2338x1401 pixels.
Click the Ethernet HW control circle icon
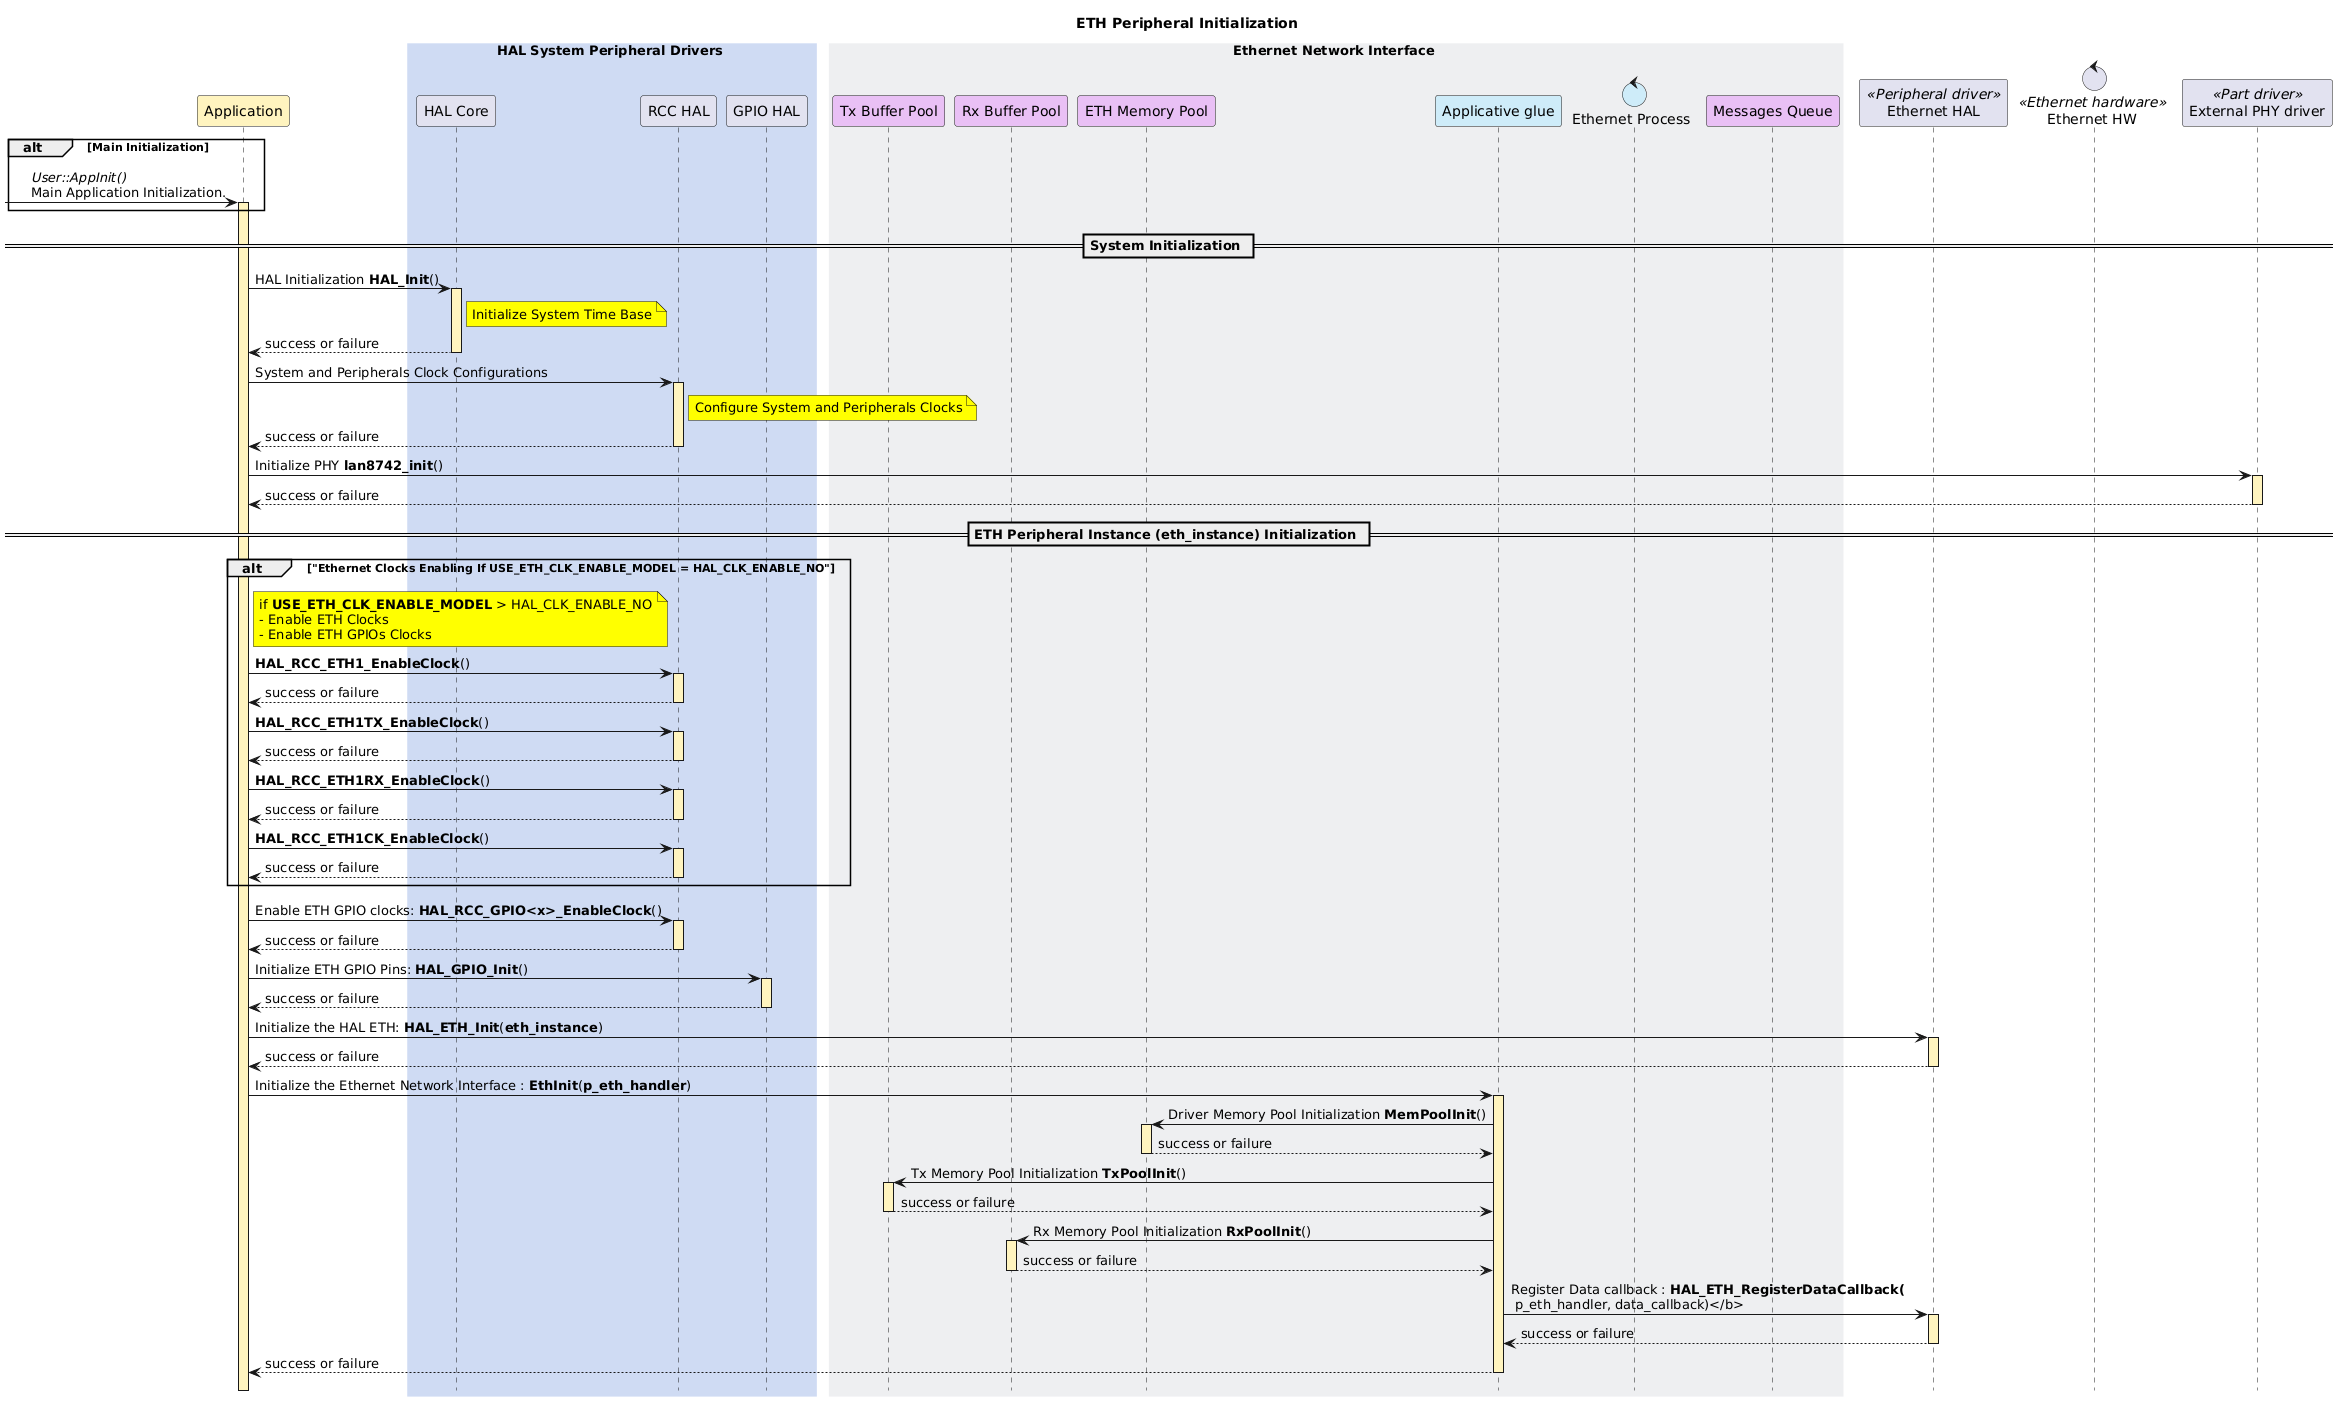2094,78
